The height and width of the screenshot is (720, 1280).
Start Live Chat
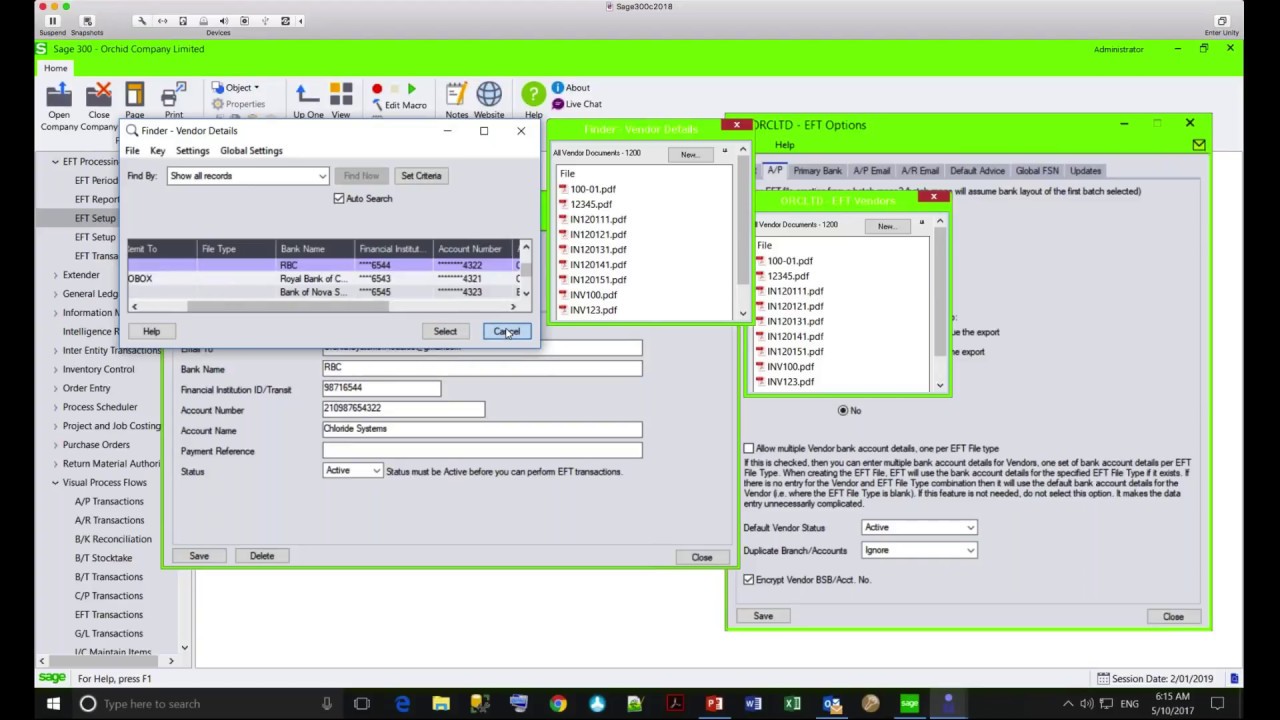click(577, 104)
